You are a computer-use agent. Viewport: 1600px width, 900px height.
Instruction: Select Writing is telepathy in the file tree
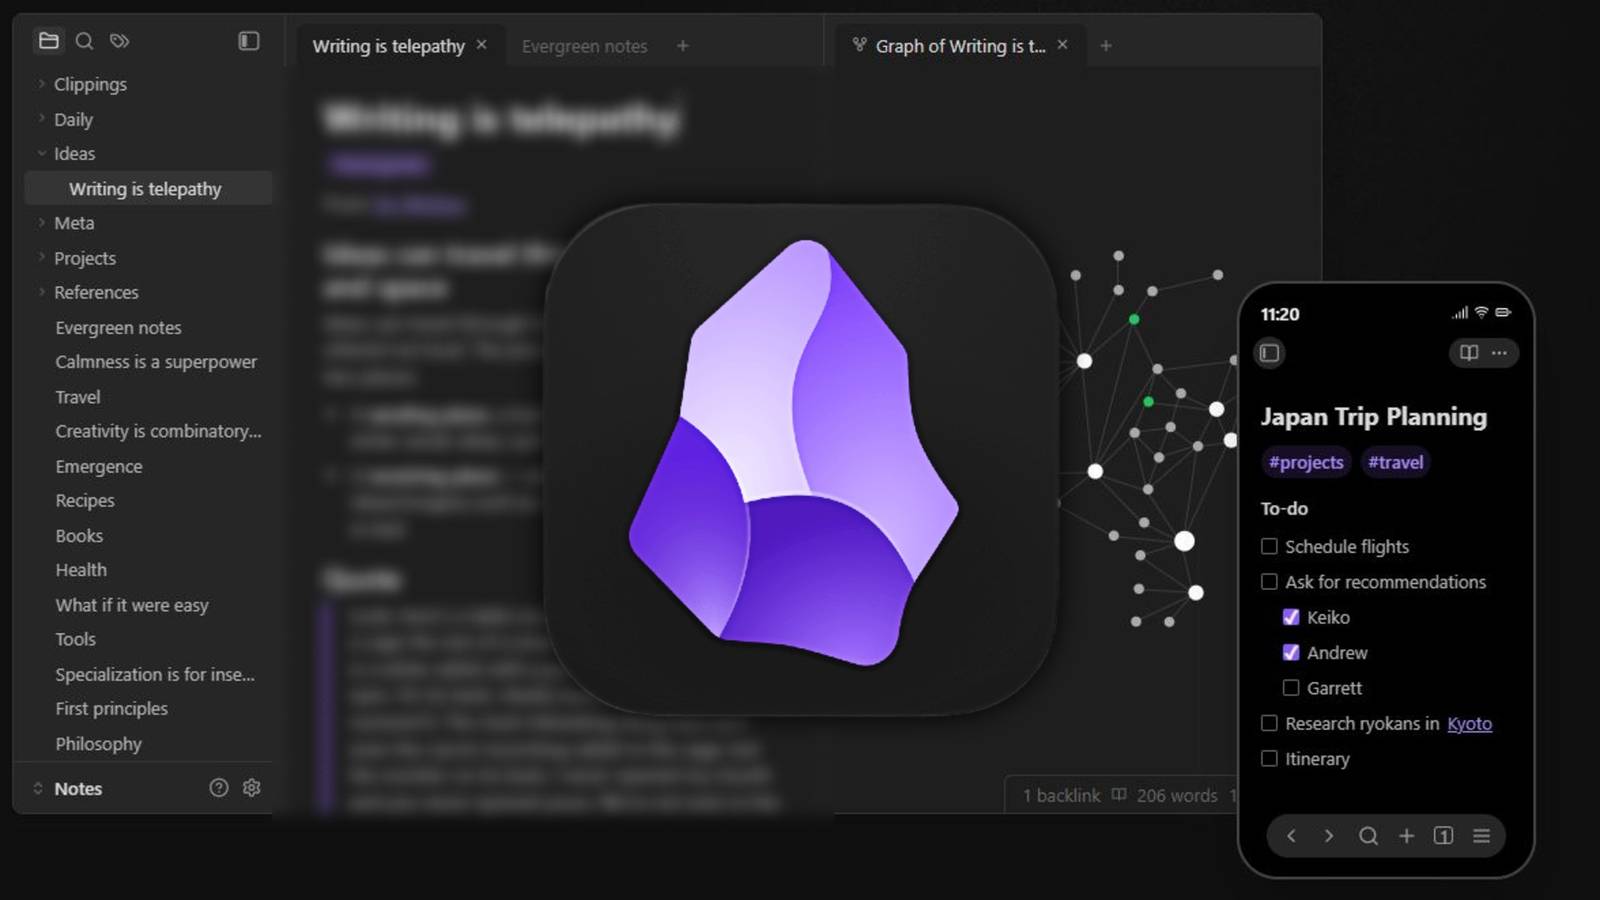click(148, 188)
